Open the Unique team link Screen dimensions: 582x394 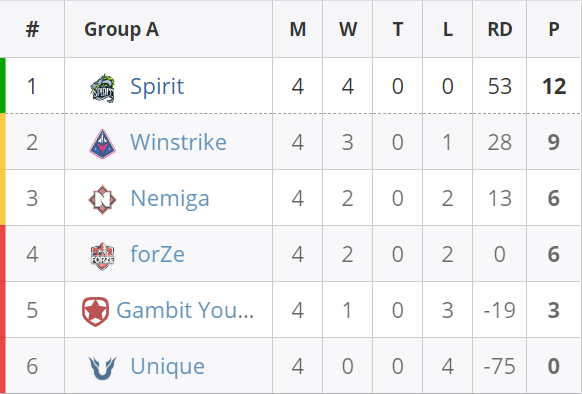167,366
